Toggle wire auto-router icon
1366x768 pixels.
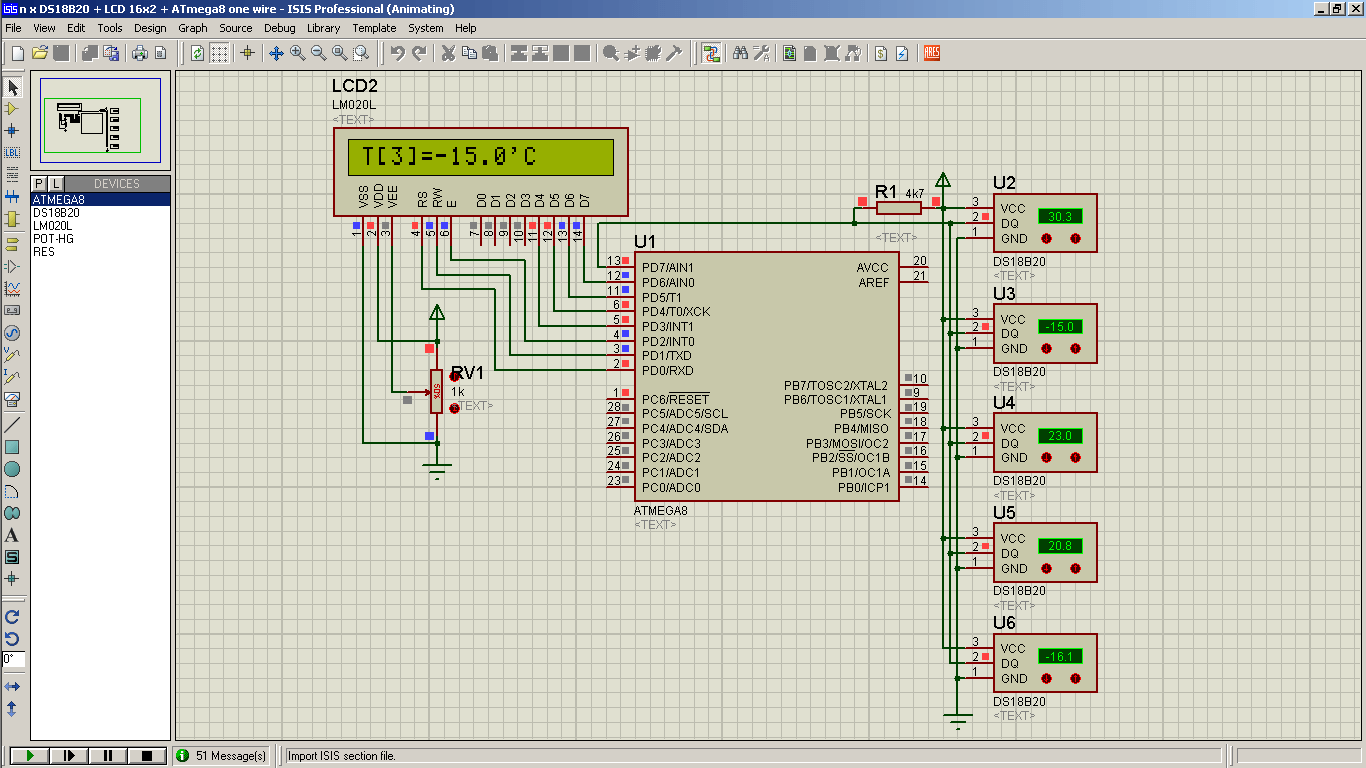[x=711, y=53]
